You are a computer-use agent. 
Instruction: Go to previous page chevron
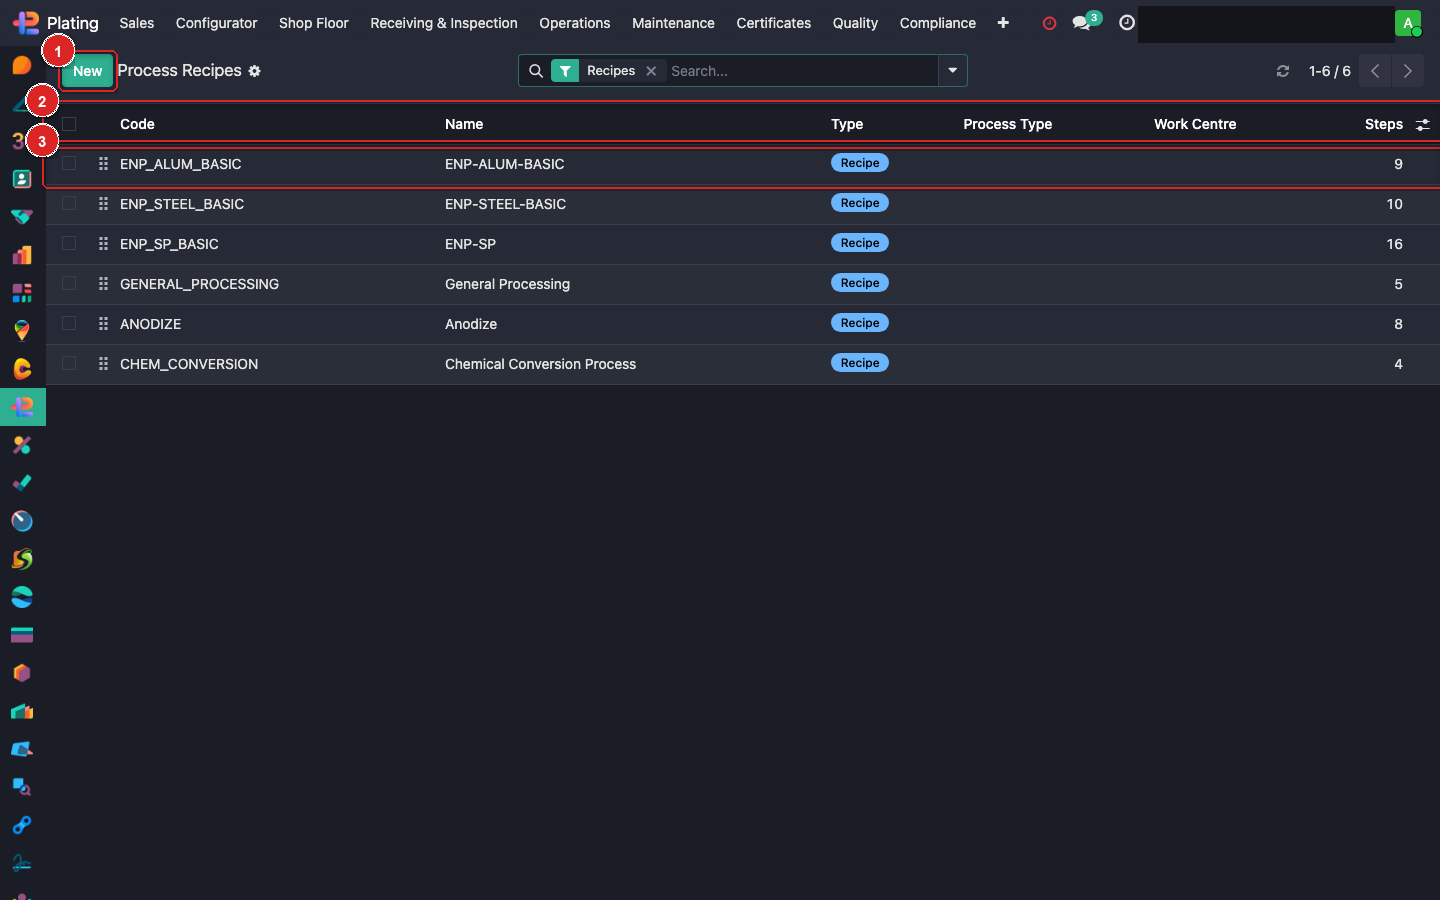1375,71
